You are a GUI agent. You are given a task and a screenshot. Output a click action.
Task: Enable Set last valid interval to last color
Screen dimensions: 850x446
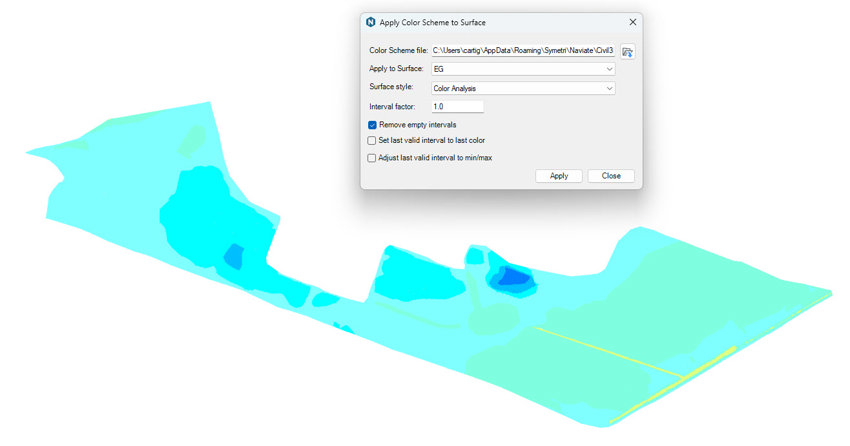click(x=372, y=140)
